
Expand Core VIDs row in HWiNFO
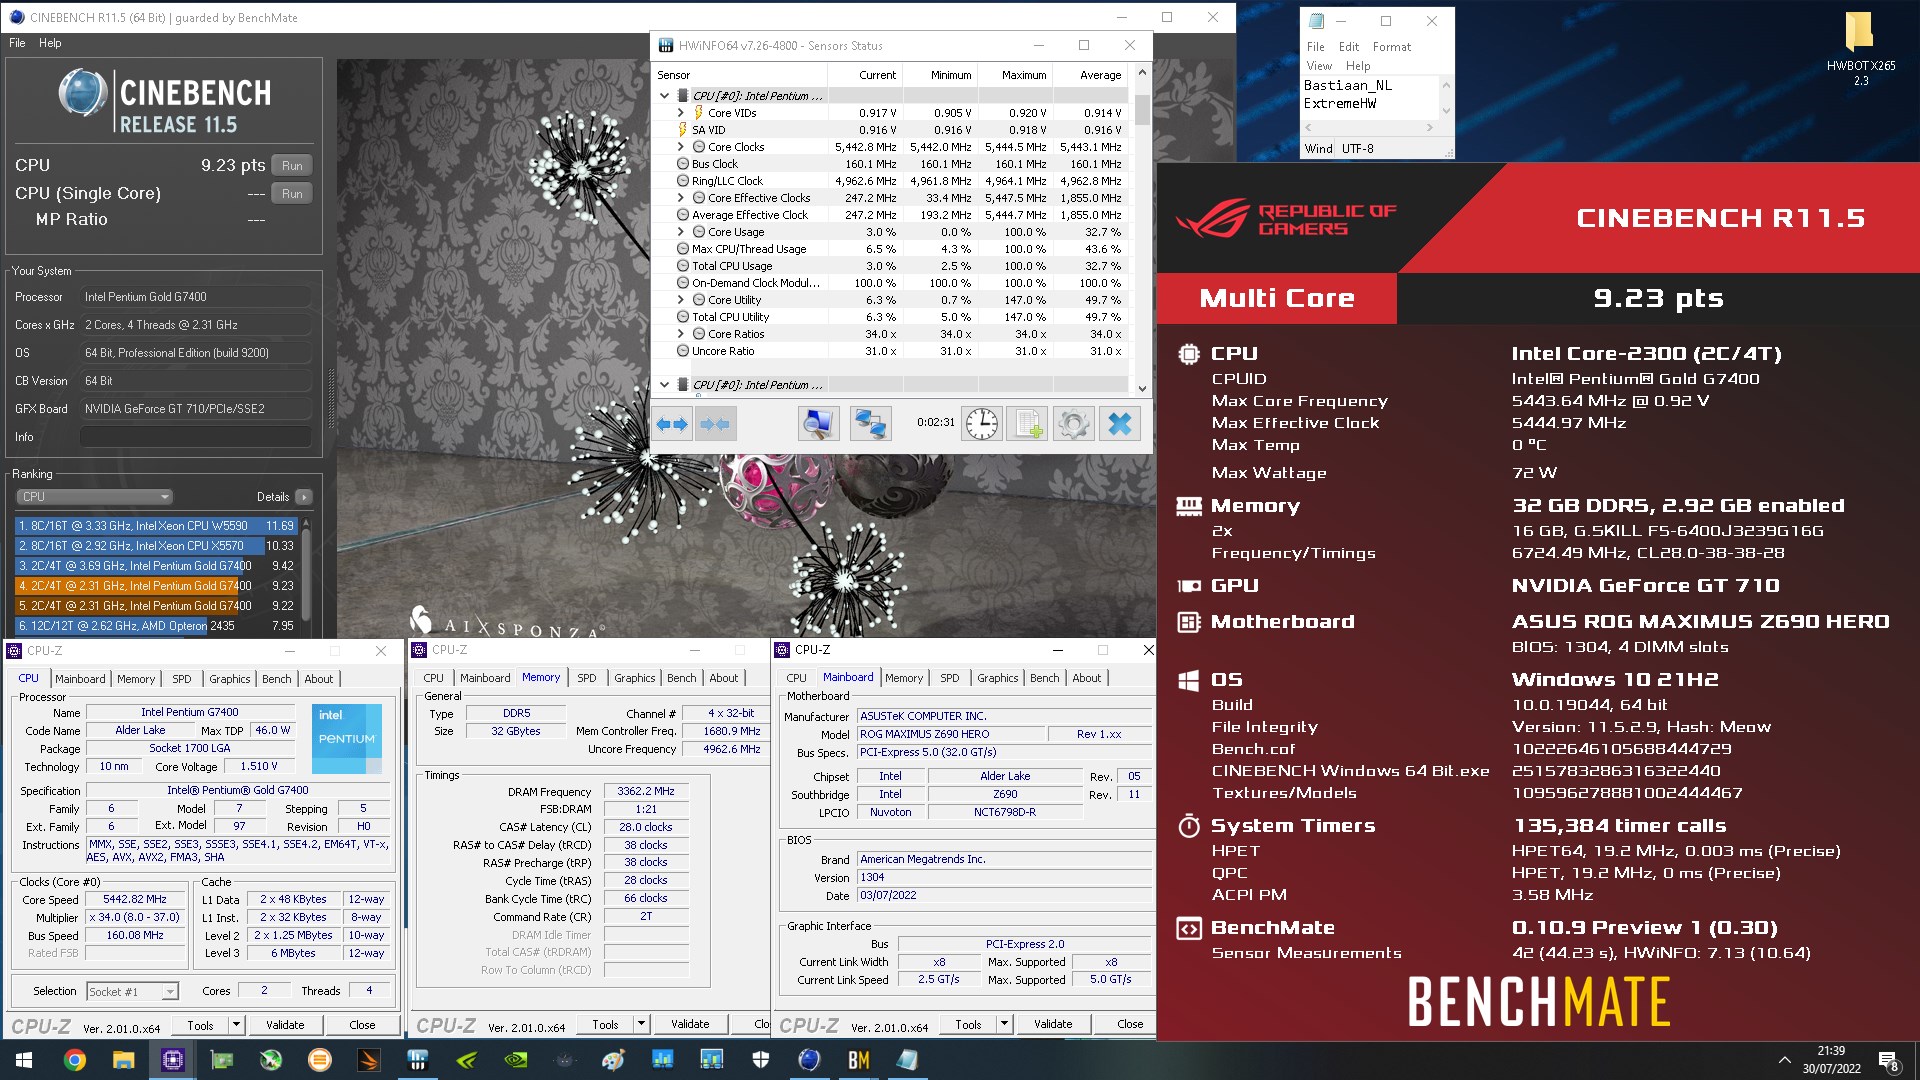681,113
